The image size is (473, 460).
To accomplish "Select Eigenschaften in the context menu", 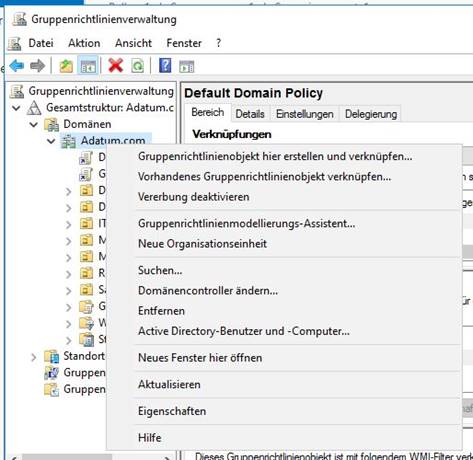I will pos(172,411).
